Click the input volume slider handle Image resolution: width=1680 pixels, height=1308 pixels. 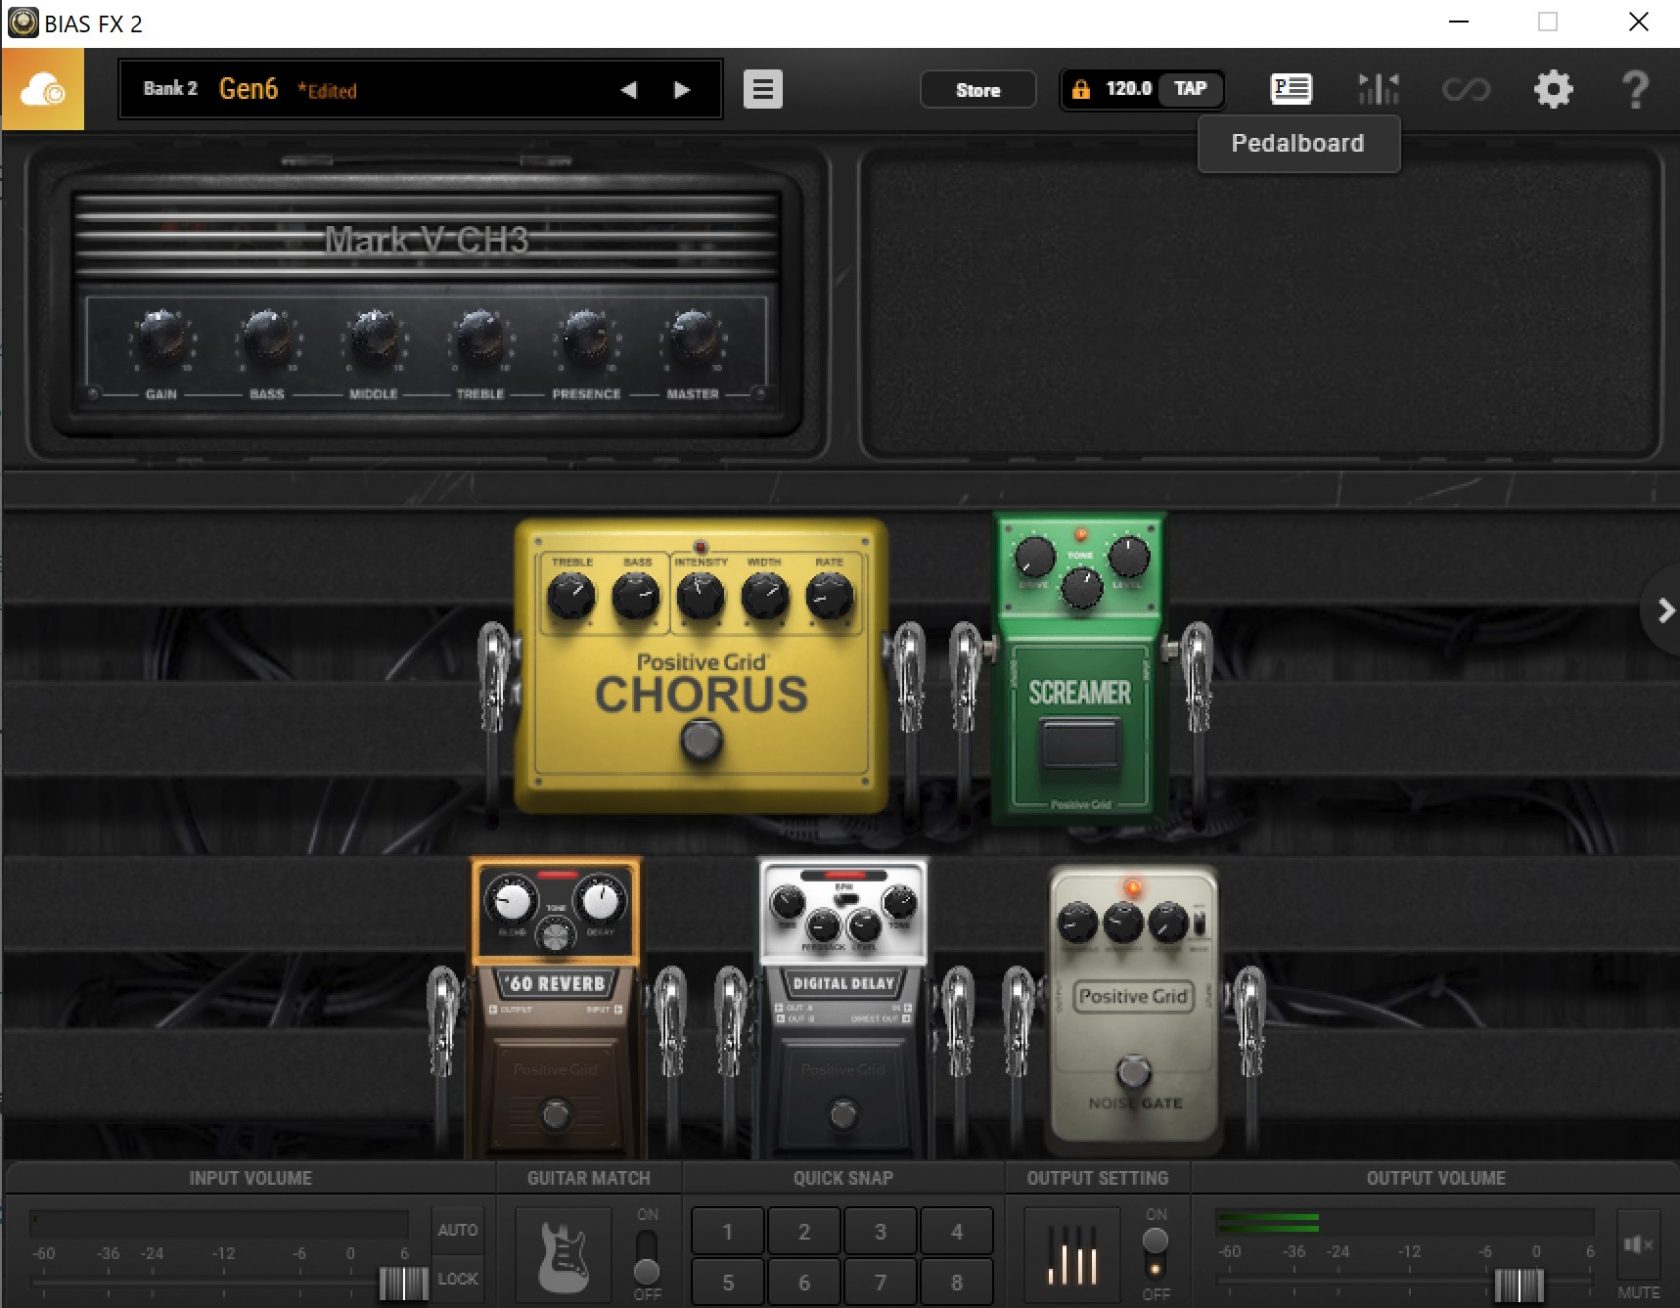tap(404, 1283)
